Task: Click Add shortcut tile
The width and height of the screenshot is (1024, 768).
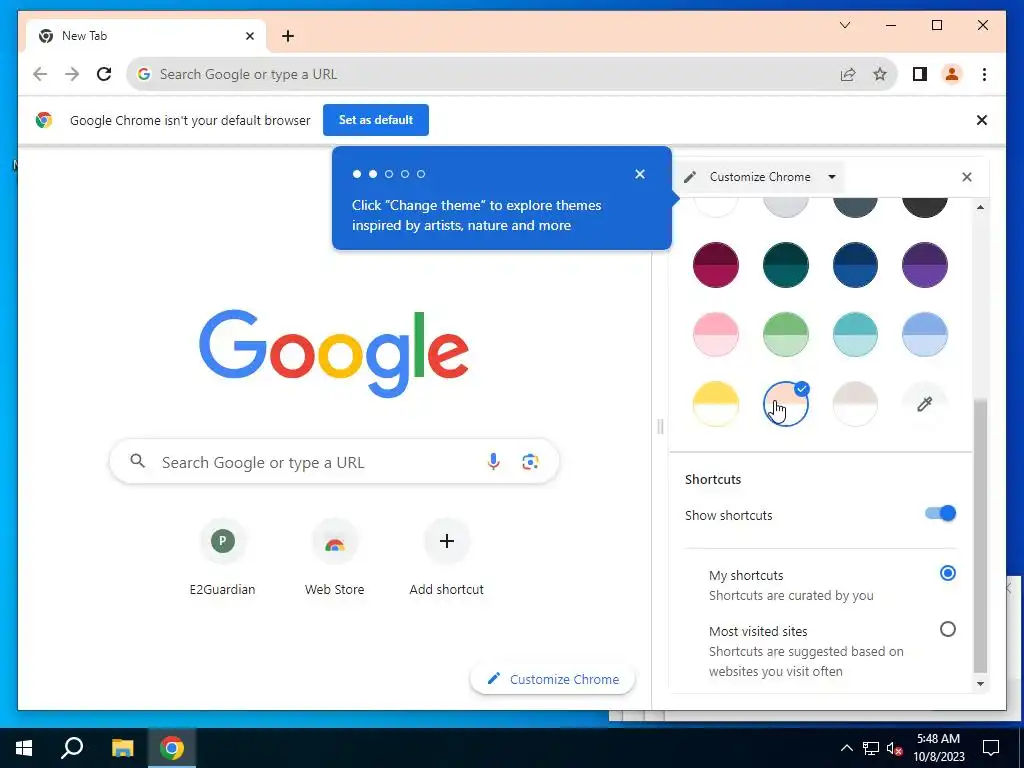Action: tap(447, 557)
